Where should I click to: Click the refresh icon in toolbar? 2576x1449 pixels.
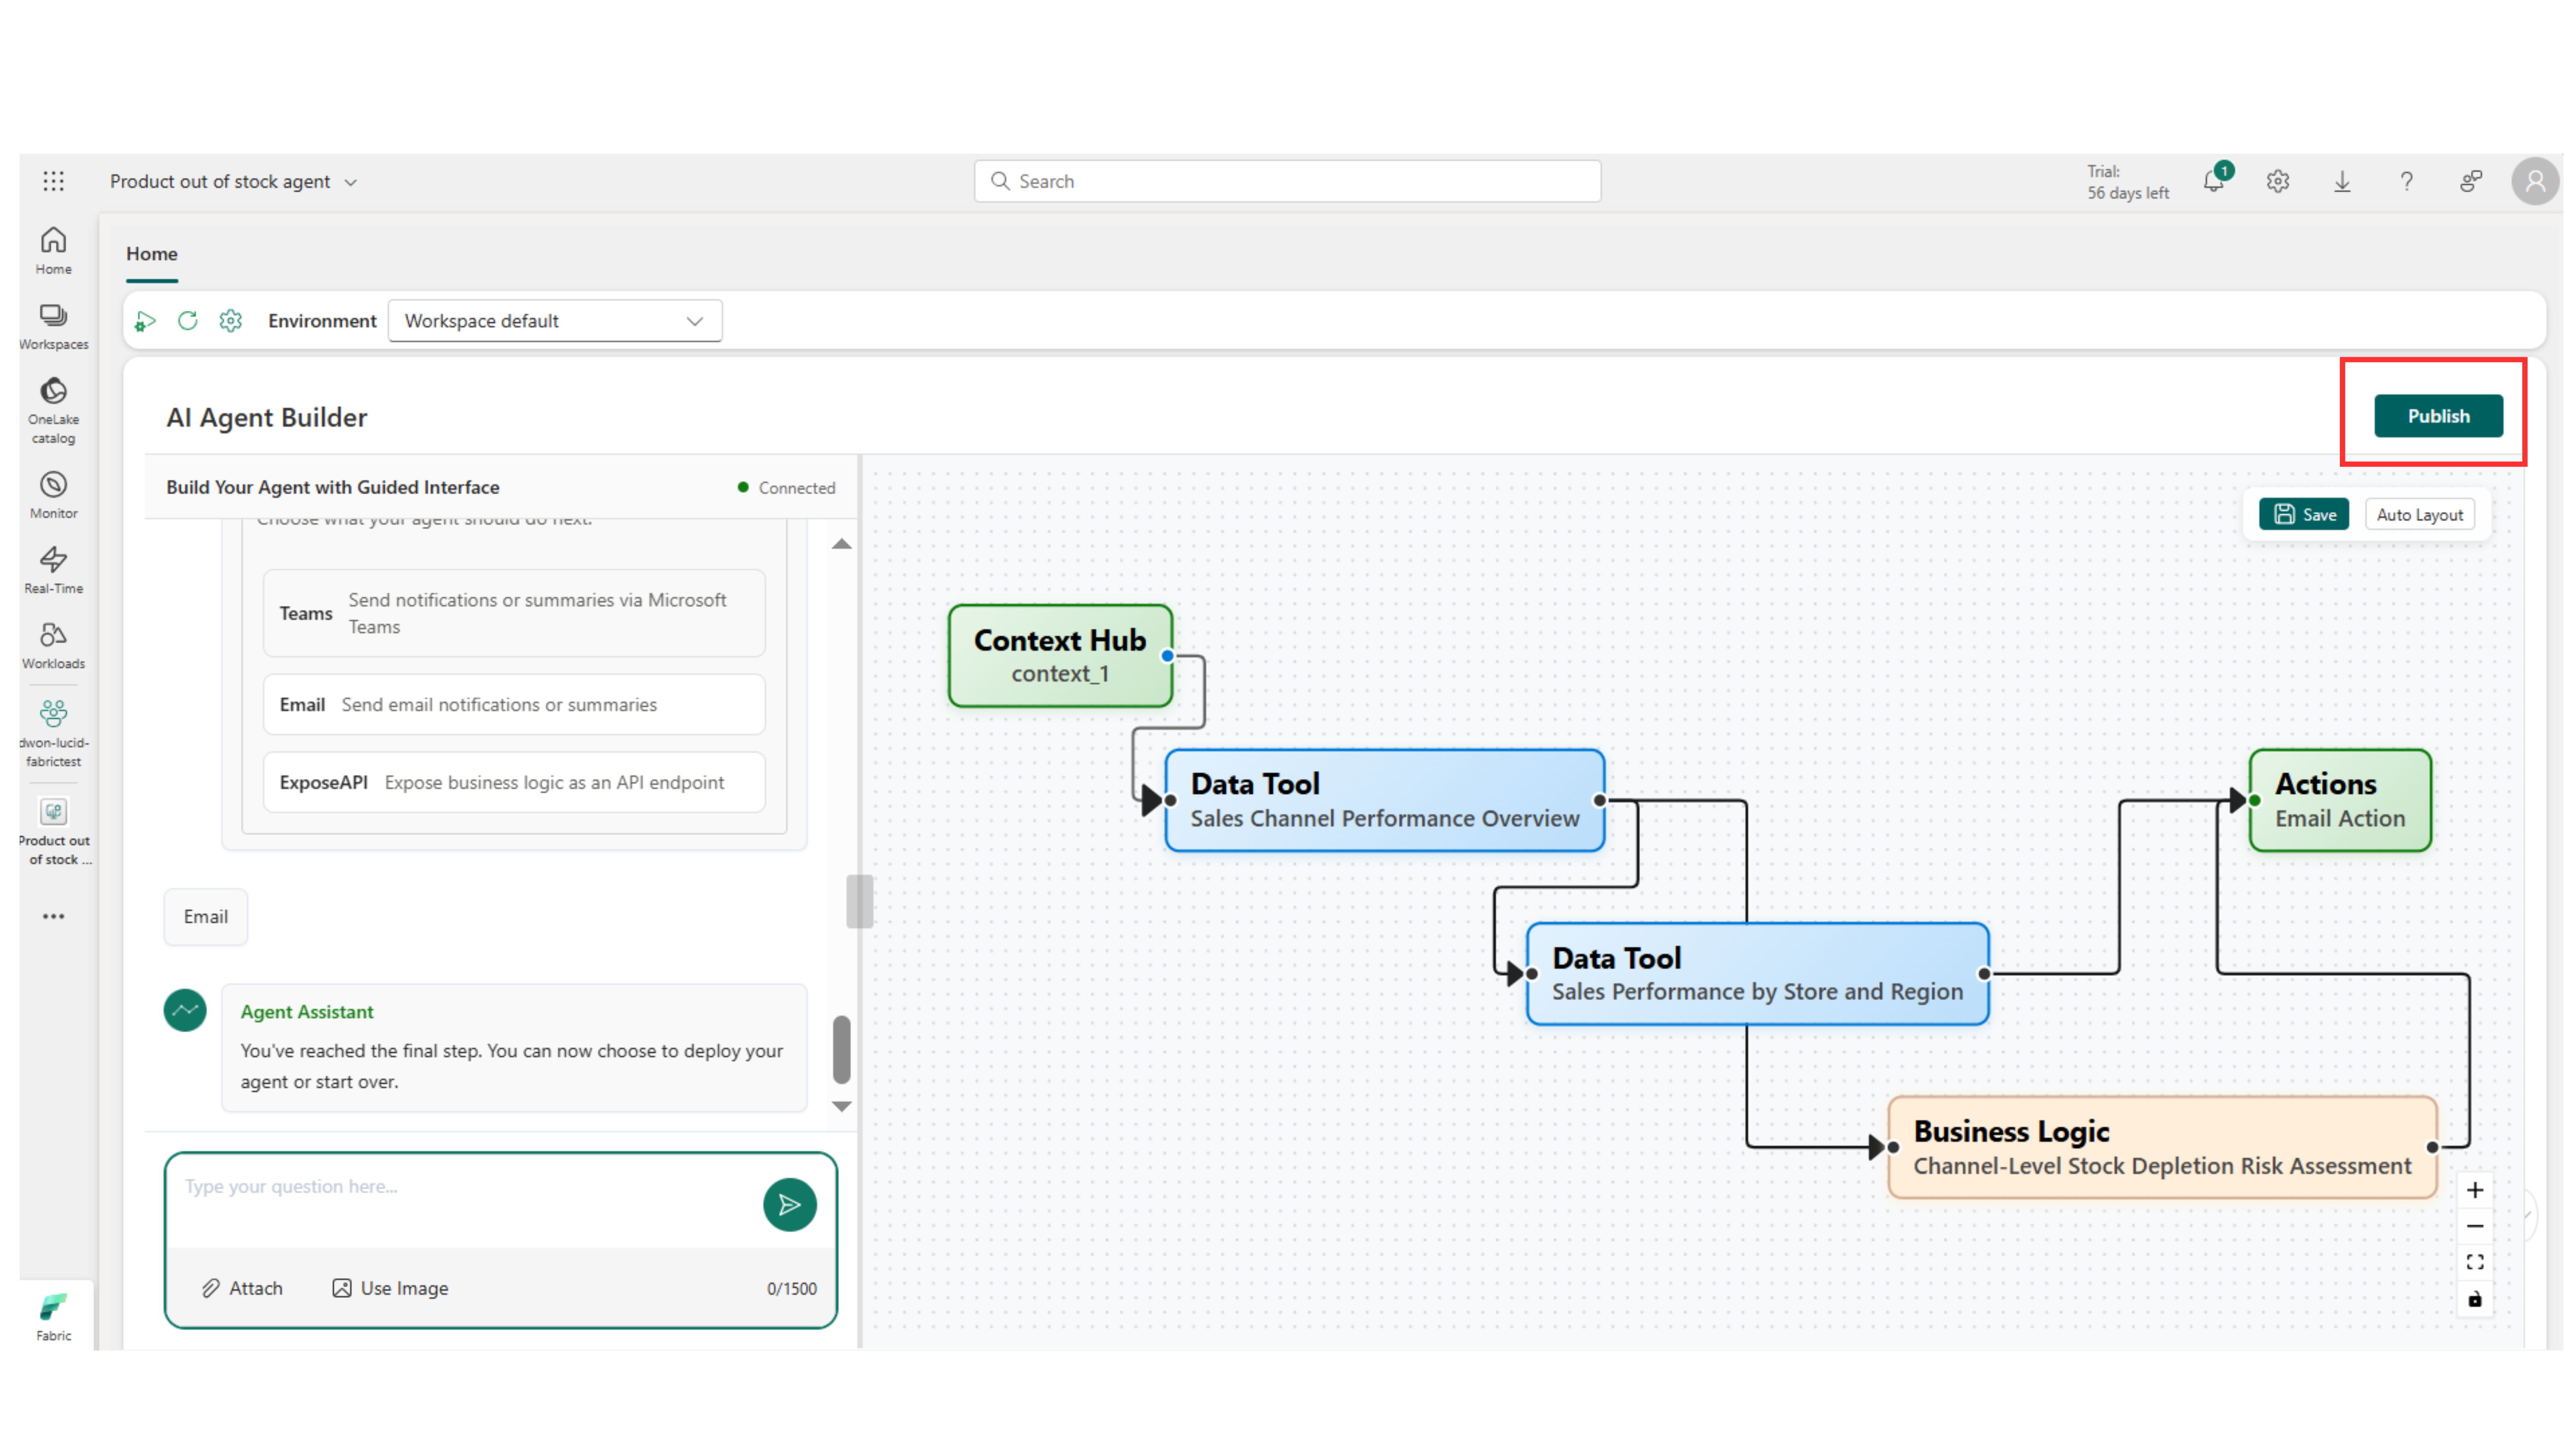(188, 321)
